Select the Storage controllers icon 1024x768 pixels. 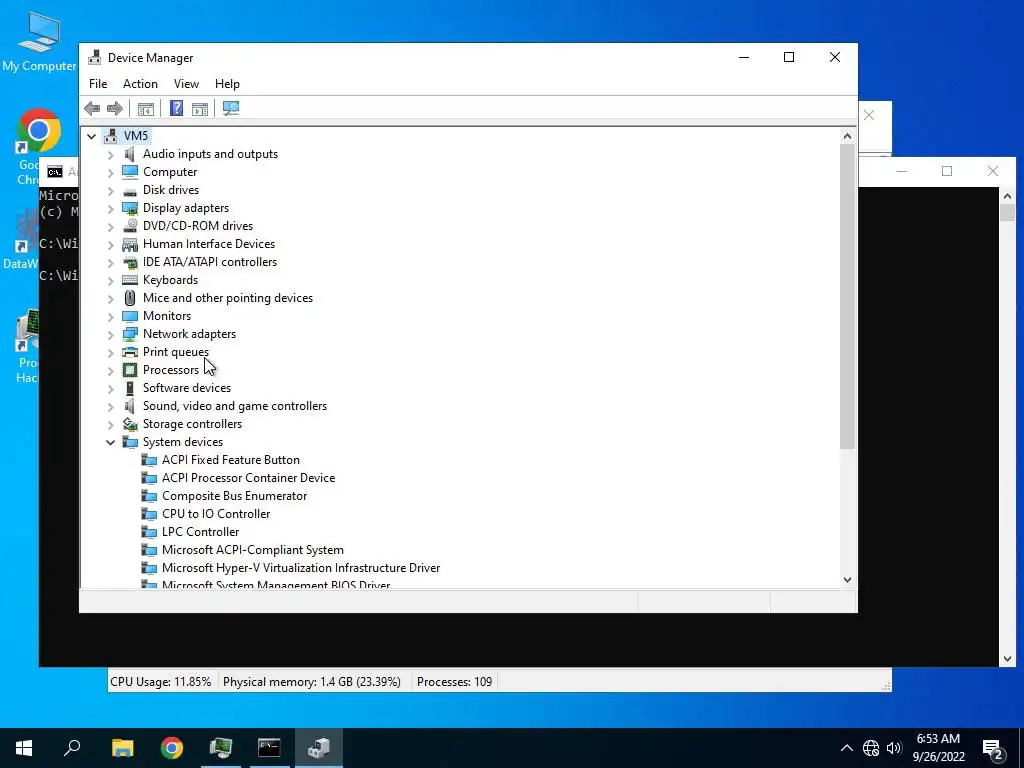130,424
